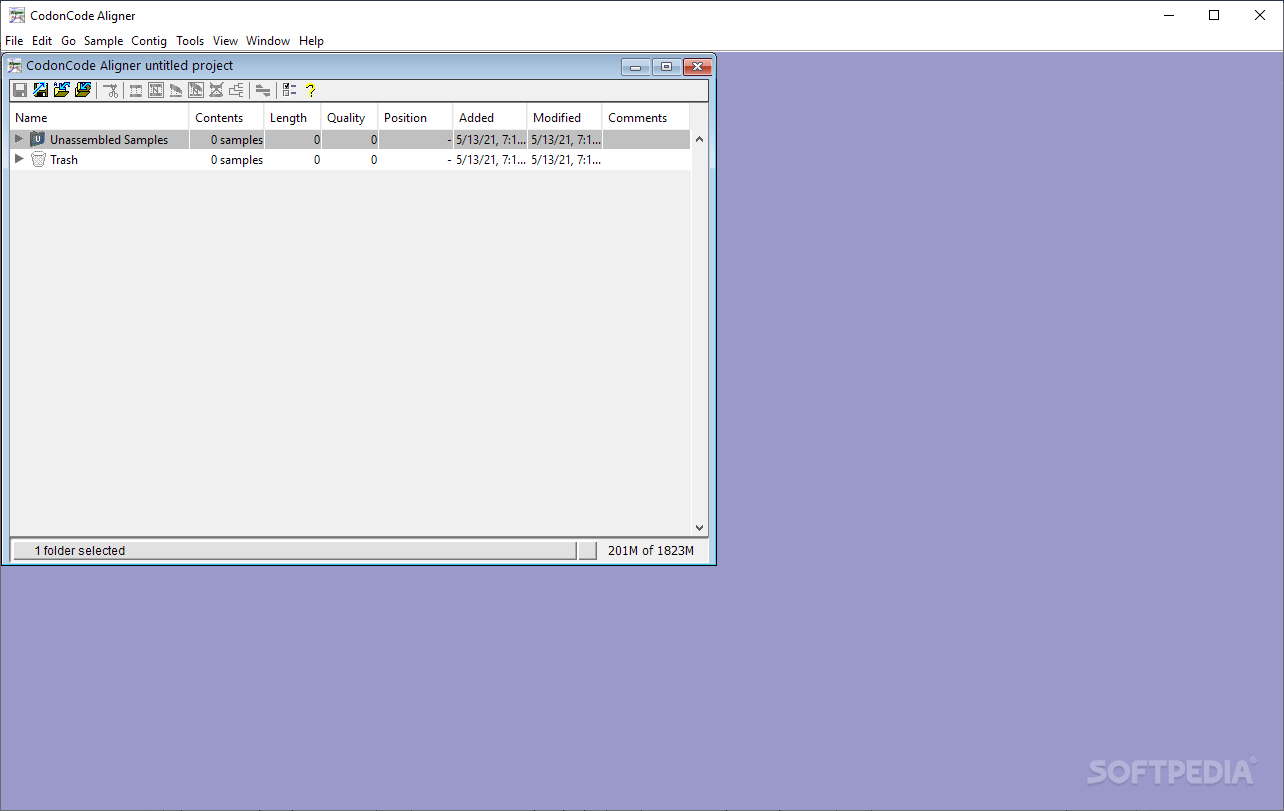Sort by the Contents column header
This screenshot has width=1284, height=811.
pos(226,117)
